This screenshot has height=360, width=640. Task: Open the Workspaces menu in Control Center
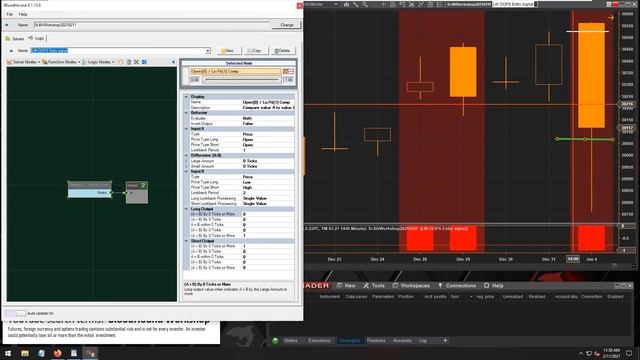[411, 286]
